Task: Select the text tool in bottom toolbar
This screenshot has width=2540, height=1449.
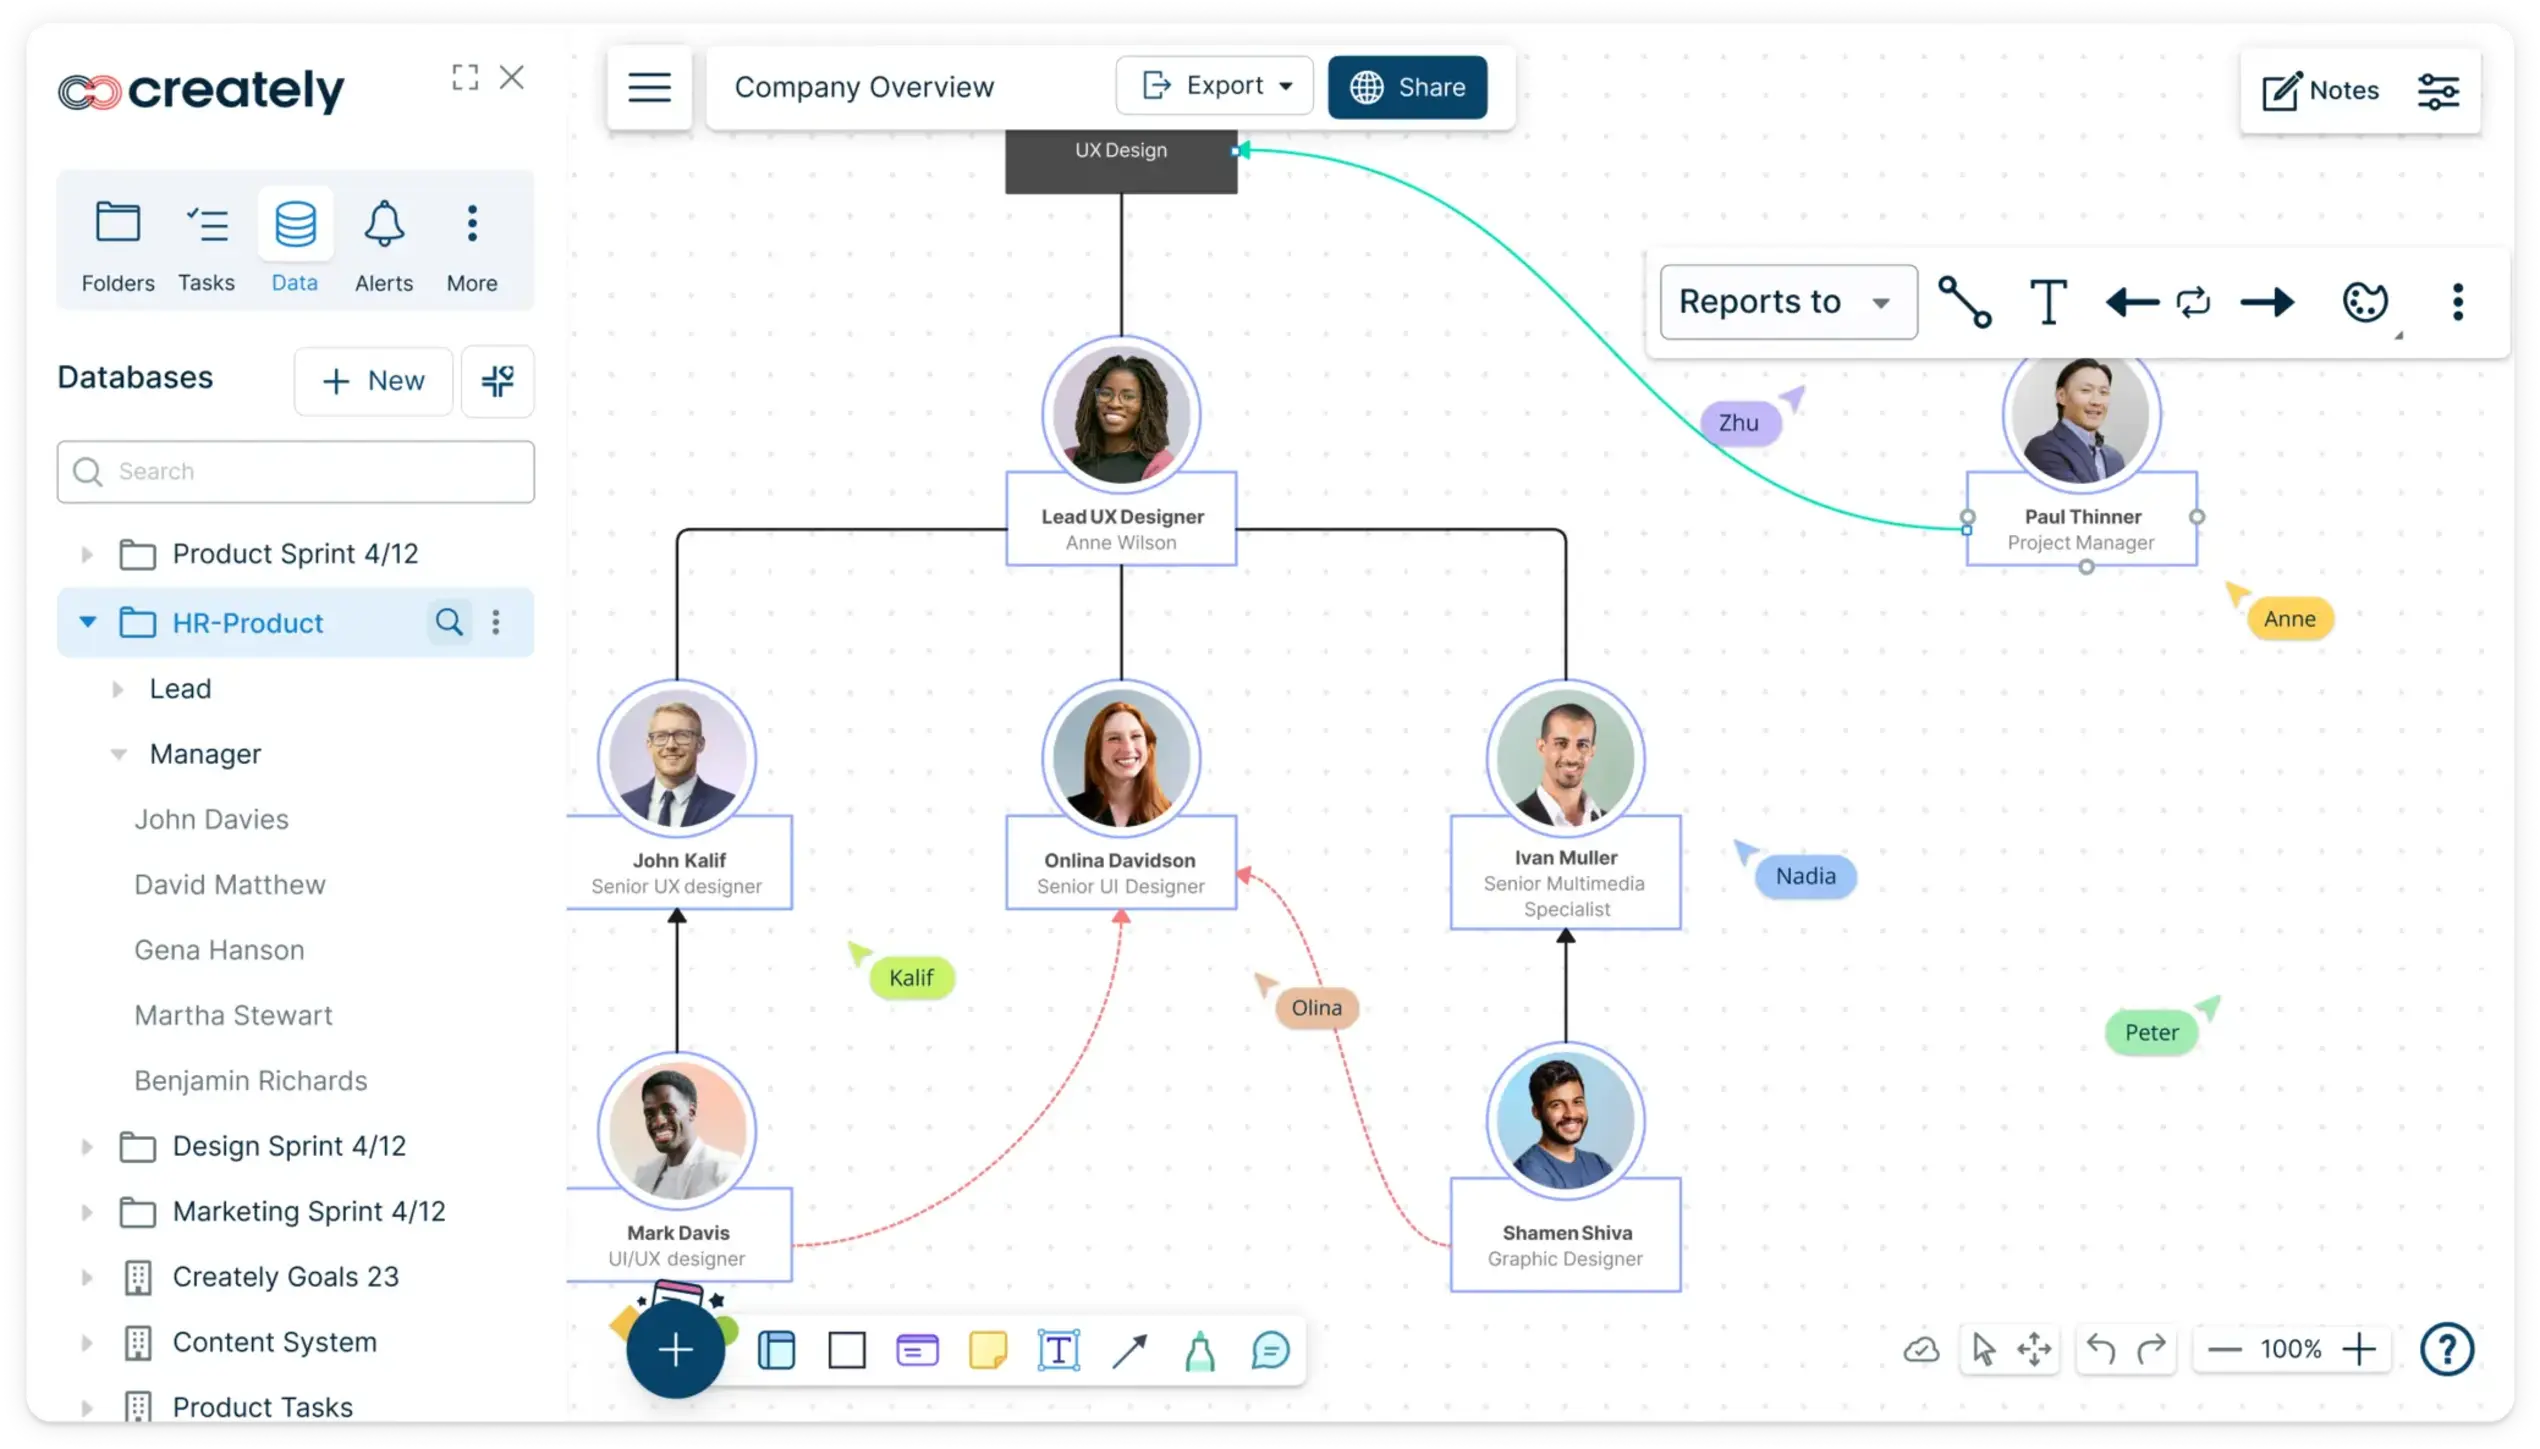Action: tap(1059, 1350)
